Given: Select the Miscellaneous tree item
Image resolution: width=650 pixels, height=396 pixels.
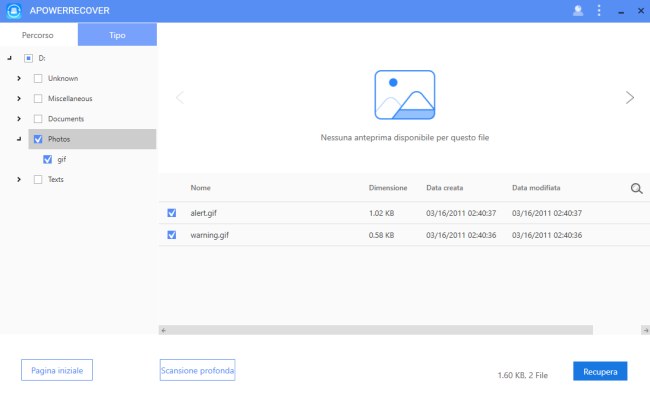Looking at the screenshot, I should (x=70, y=99).
